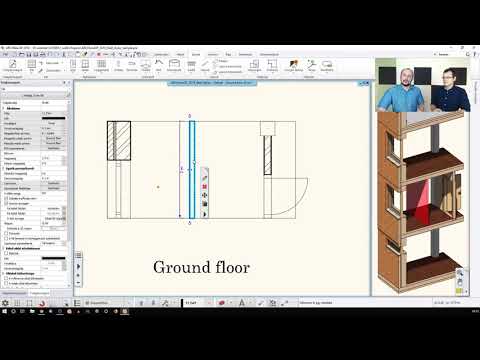The height and width of the screenshot is (360, 480).
Task: Expand the last bold section in properties
Action: pos(3,273)
